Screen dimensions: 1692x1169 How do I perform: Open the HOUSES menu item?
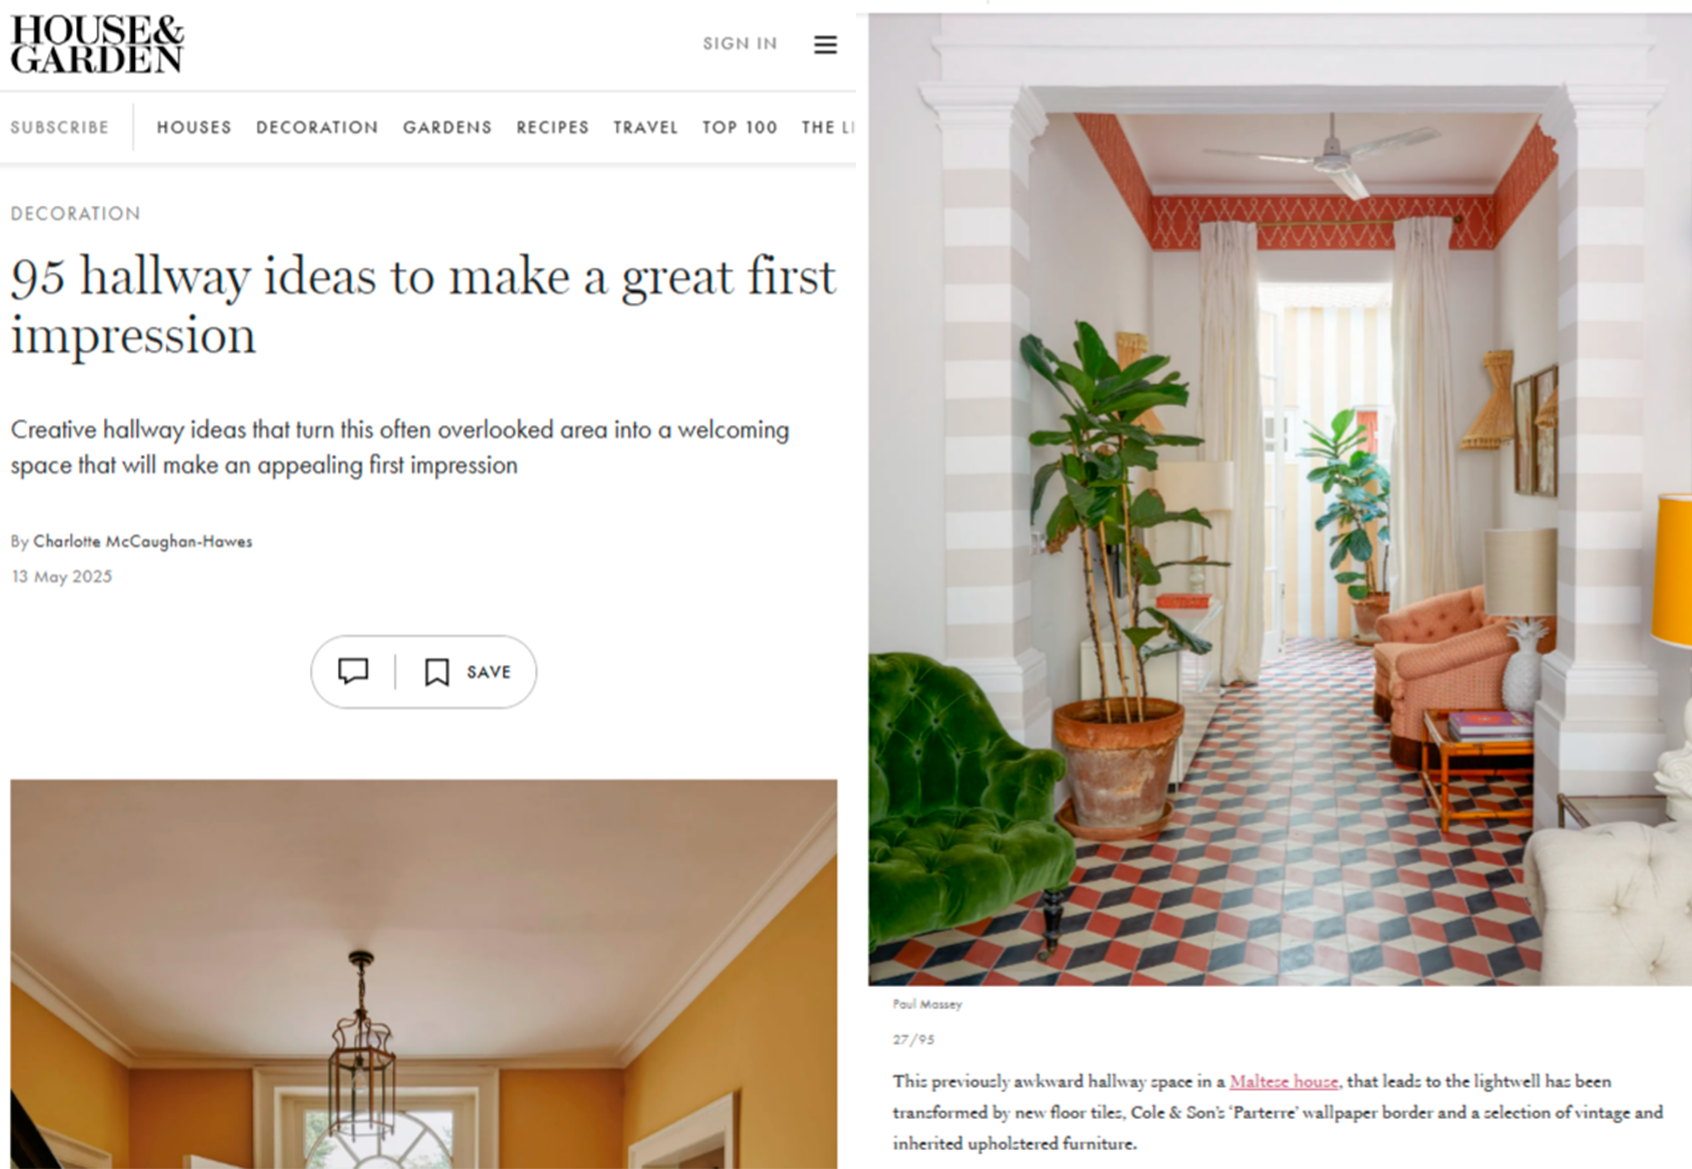[x=194, y=128]
